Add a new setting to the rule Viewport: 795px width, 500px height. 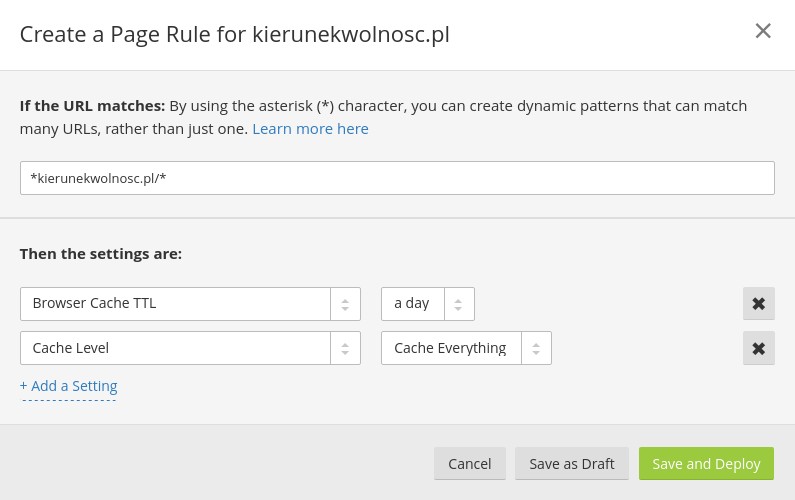click(68, 386)
